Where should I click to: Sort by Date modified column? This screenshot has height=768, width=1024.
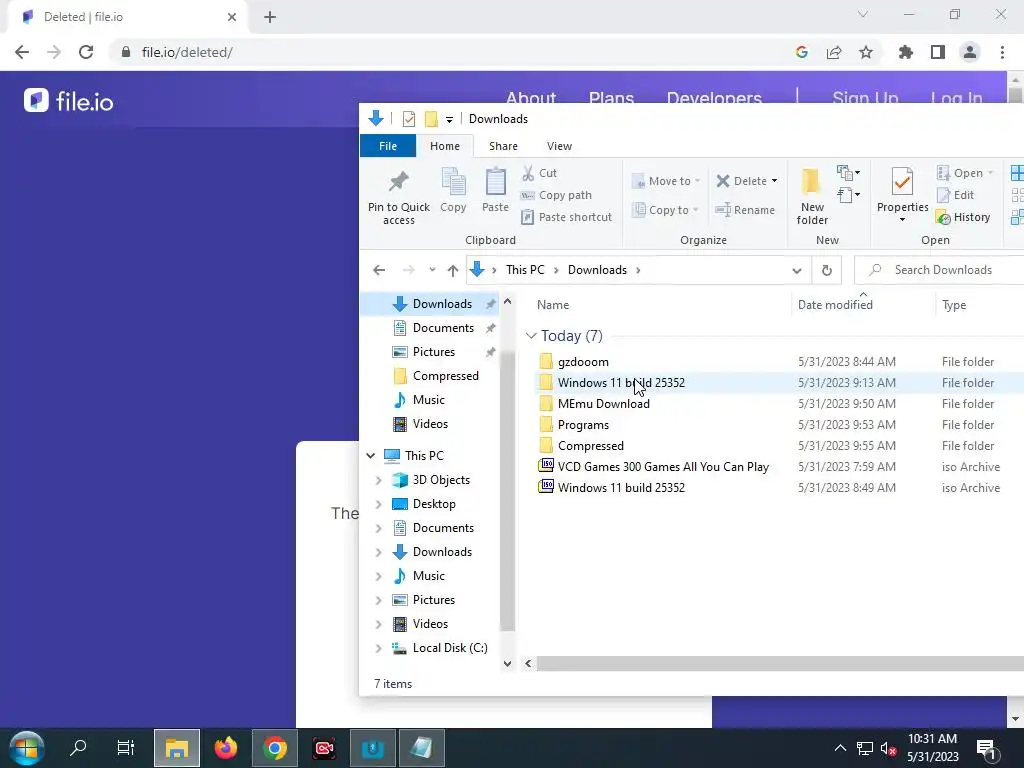point(835,305)
